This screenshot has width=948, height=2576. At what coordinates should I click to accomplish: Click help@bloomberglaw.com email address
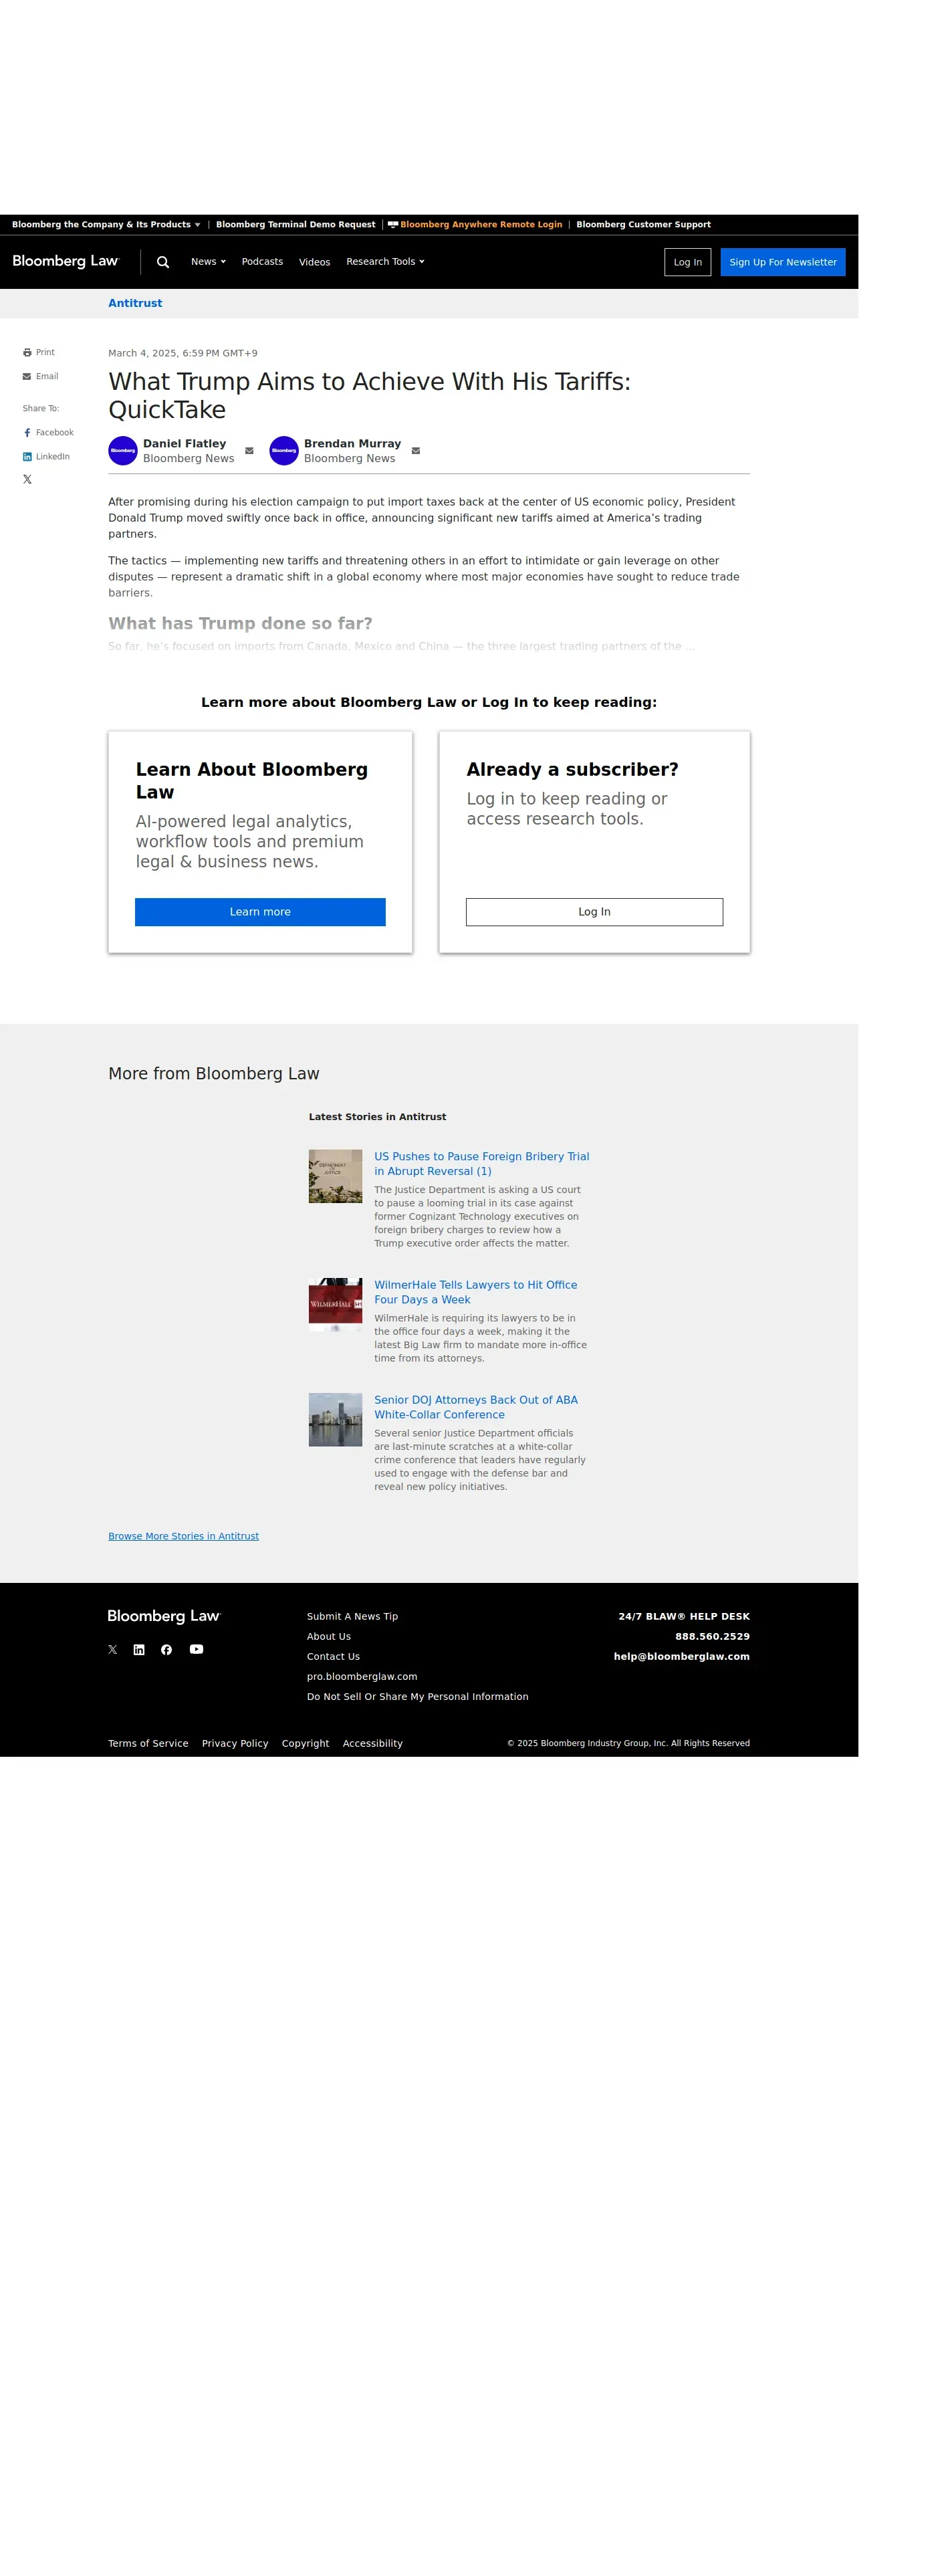point(681,1656)
